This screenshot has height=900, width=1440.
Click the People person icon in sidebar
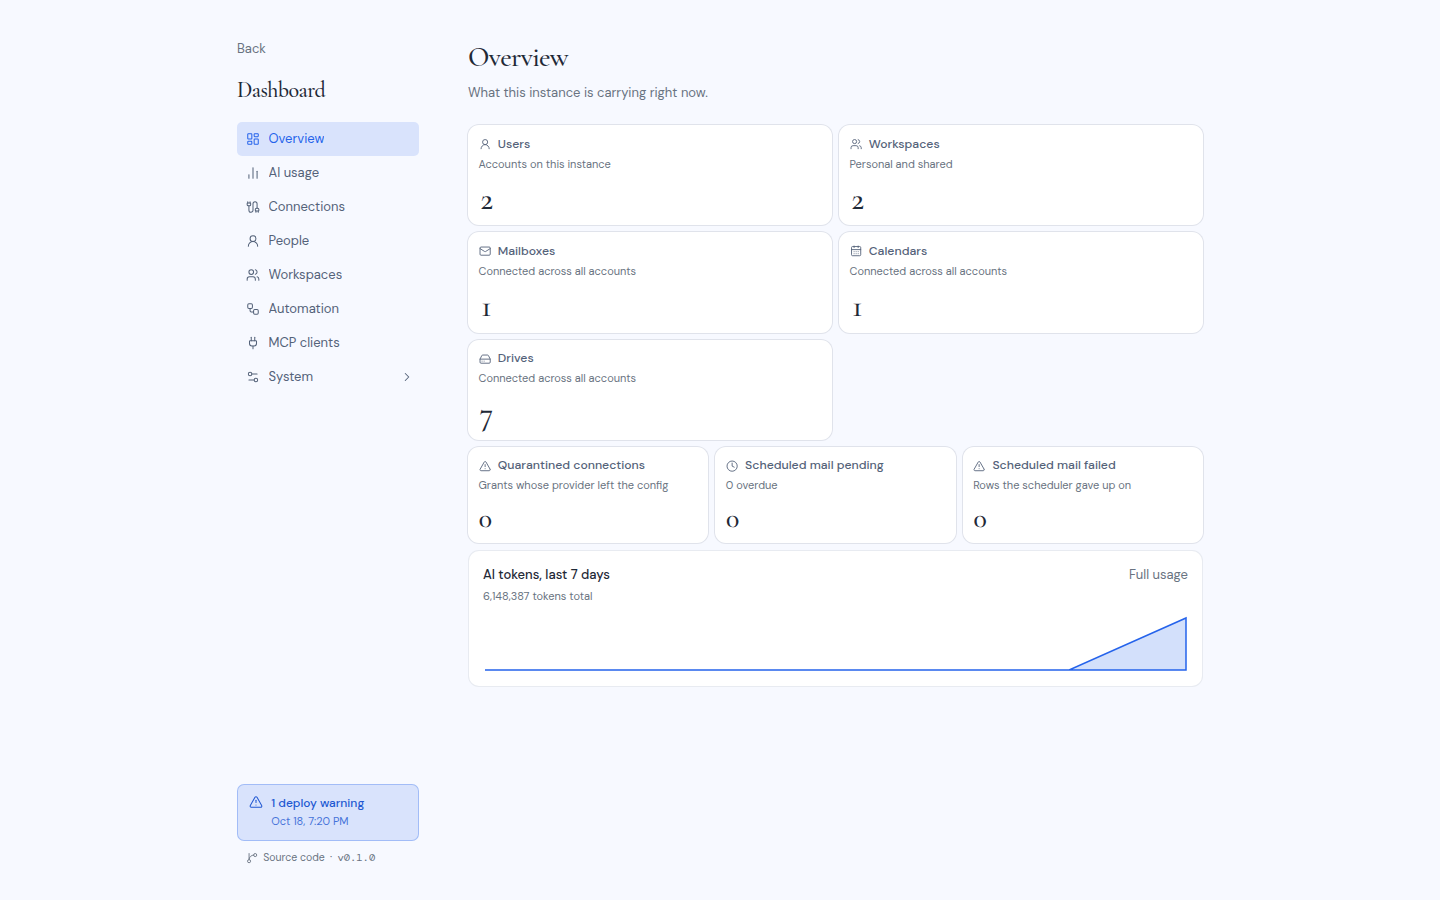tap(253, 241)
